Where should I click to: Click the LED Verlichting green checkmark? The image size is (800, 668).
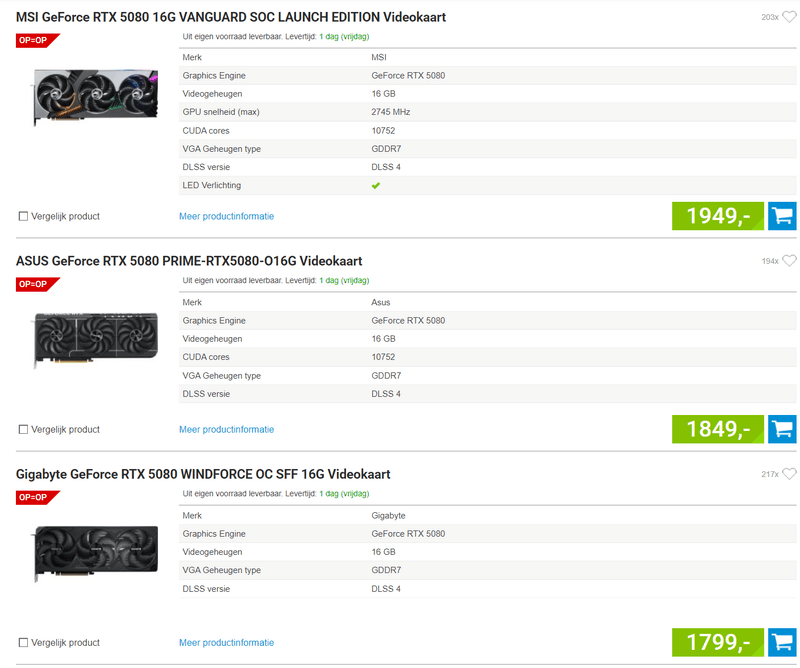coord(376,186)
